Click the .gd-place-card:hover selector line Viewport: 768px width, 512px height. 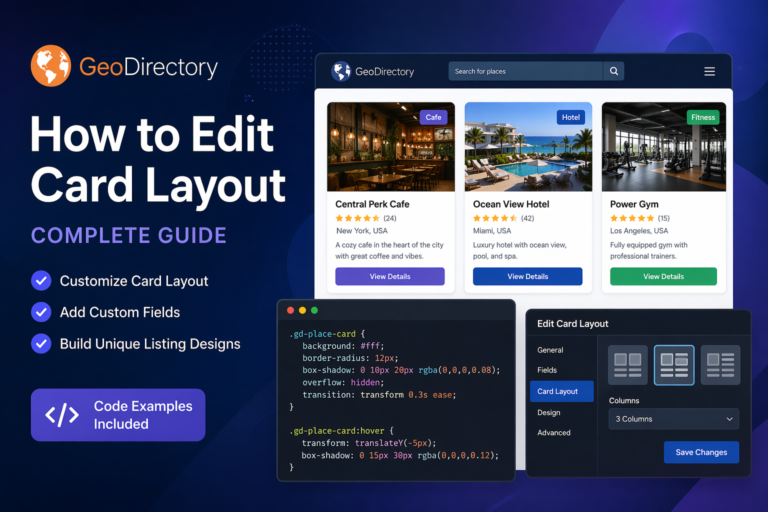(x=341, y=431)
